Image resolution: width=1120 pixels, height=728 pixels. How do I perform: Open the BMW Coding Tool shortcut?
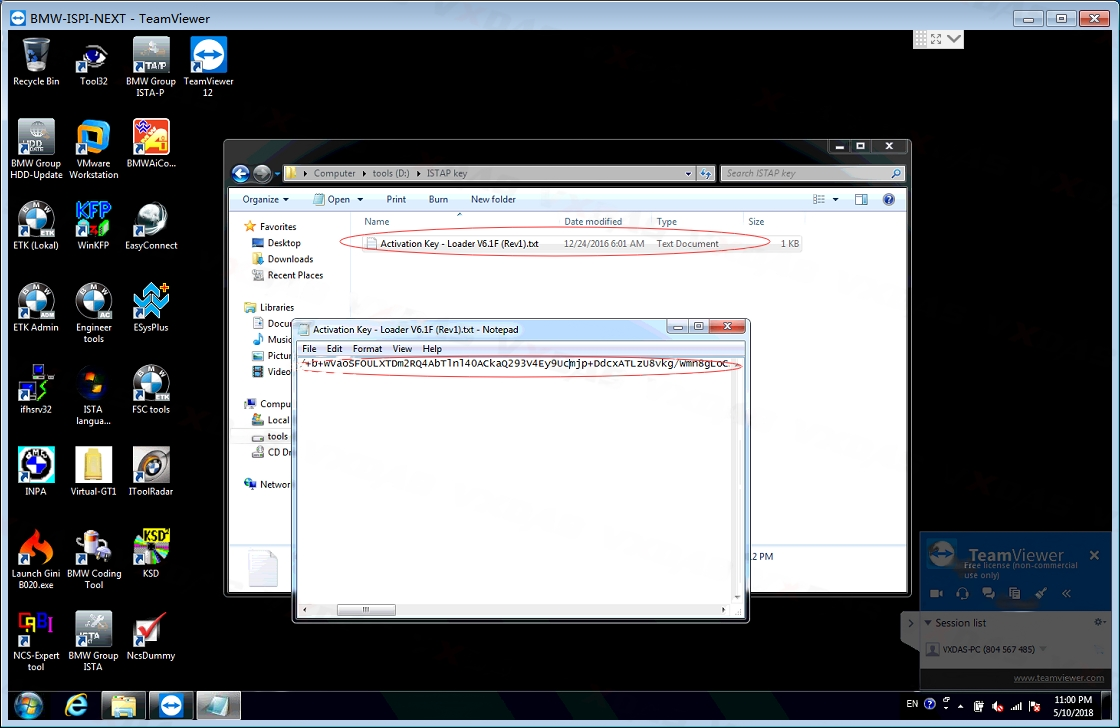click(94, 559)
